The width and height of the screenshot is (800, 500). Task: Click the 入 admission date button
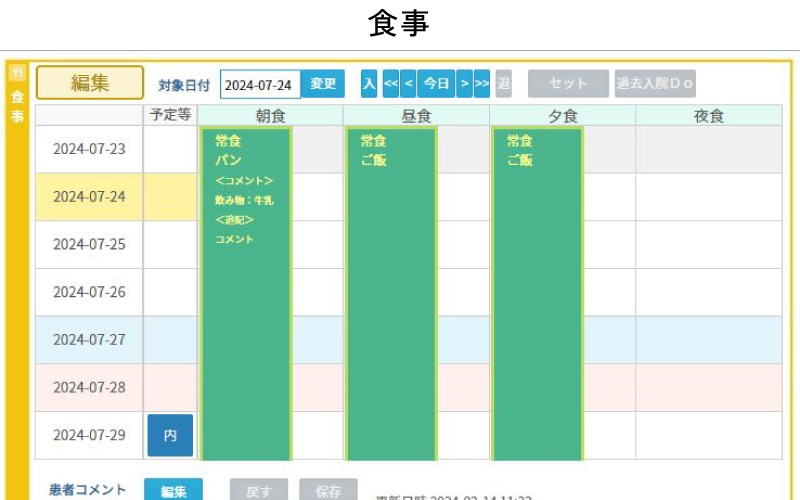(x=369, y=84)
